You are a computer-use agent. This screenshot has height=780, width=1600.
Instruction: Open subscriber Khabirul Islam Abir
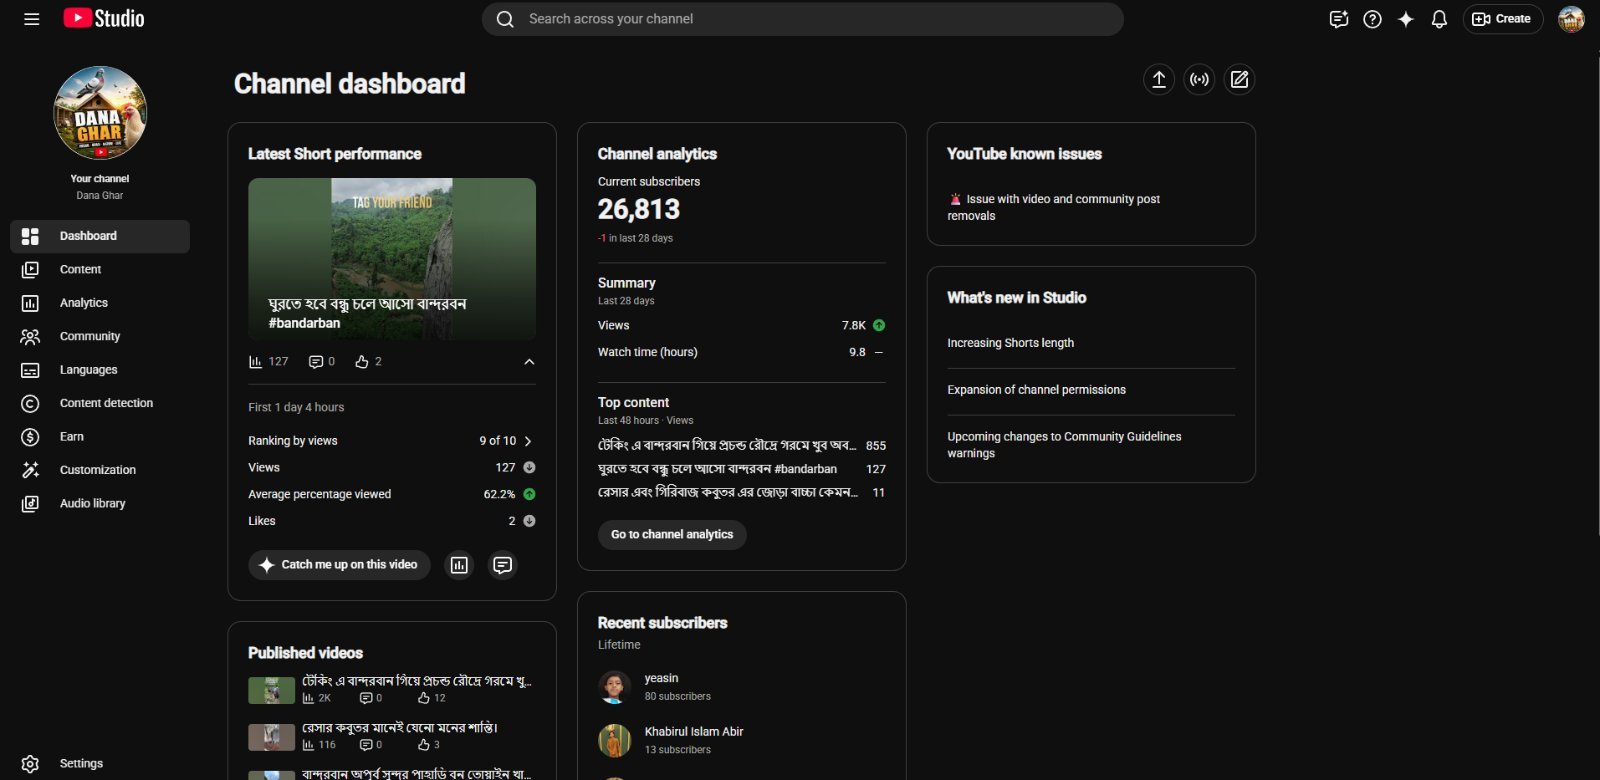[693, 732]
